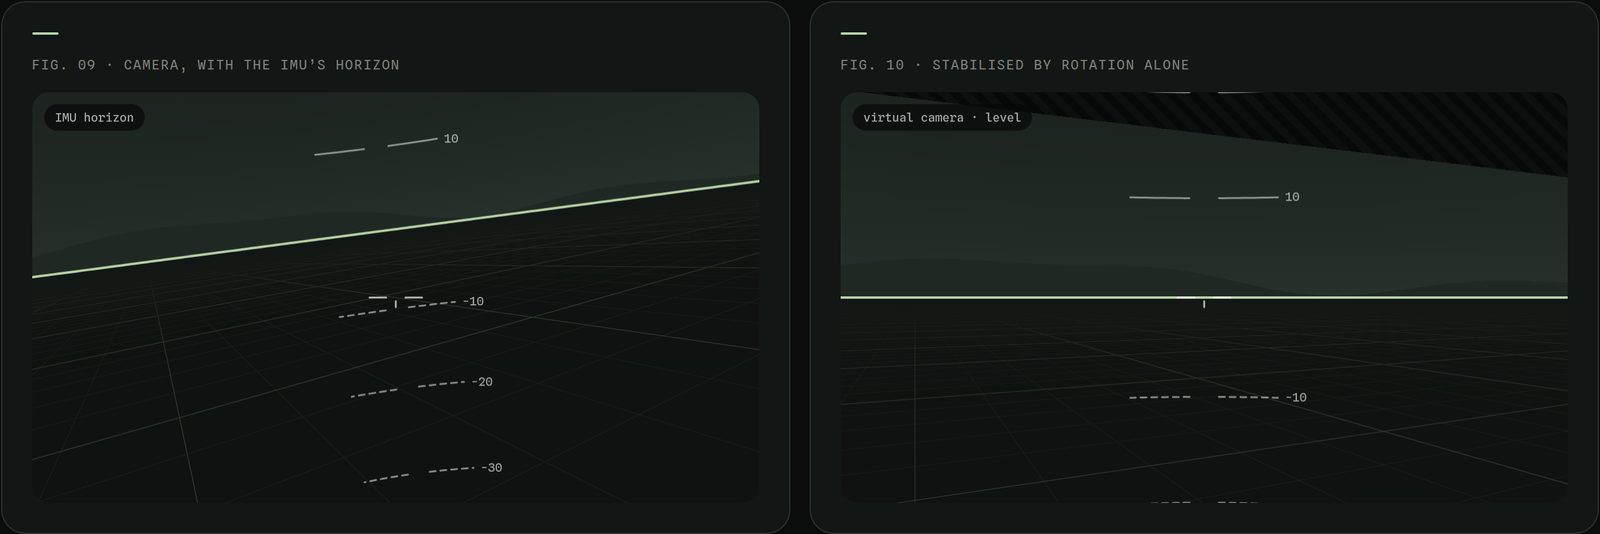Click the tilted green horizon line in Fig. 09
Screen dimensions: 1600x534
(x=396, y=229)
